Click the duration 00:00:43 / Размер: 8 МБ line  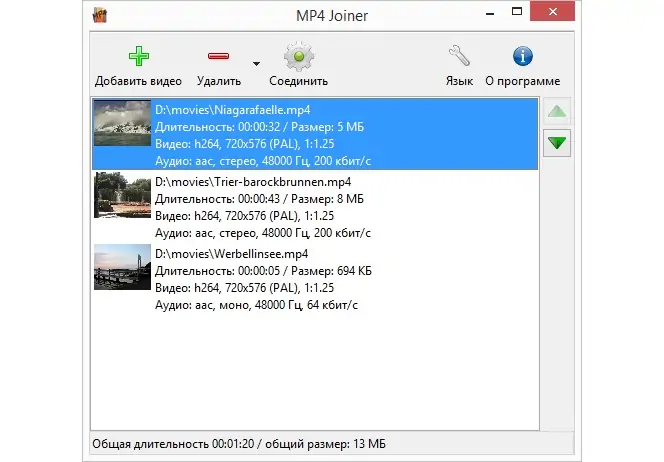pos(259,199)
